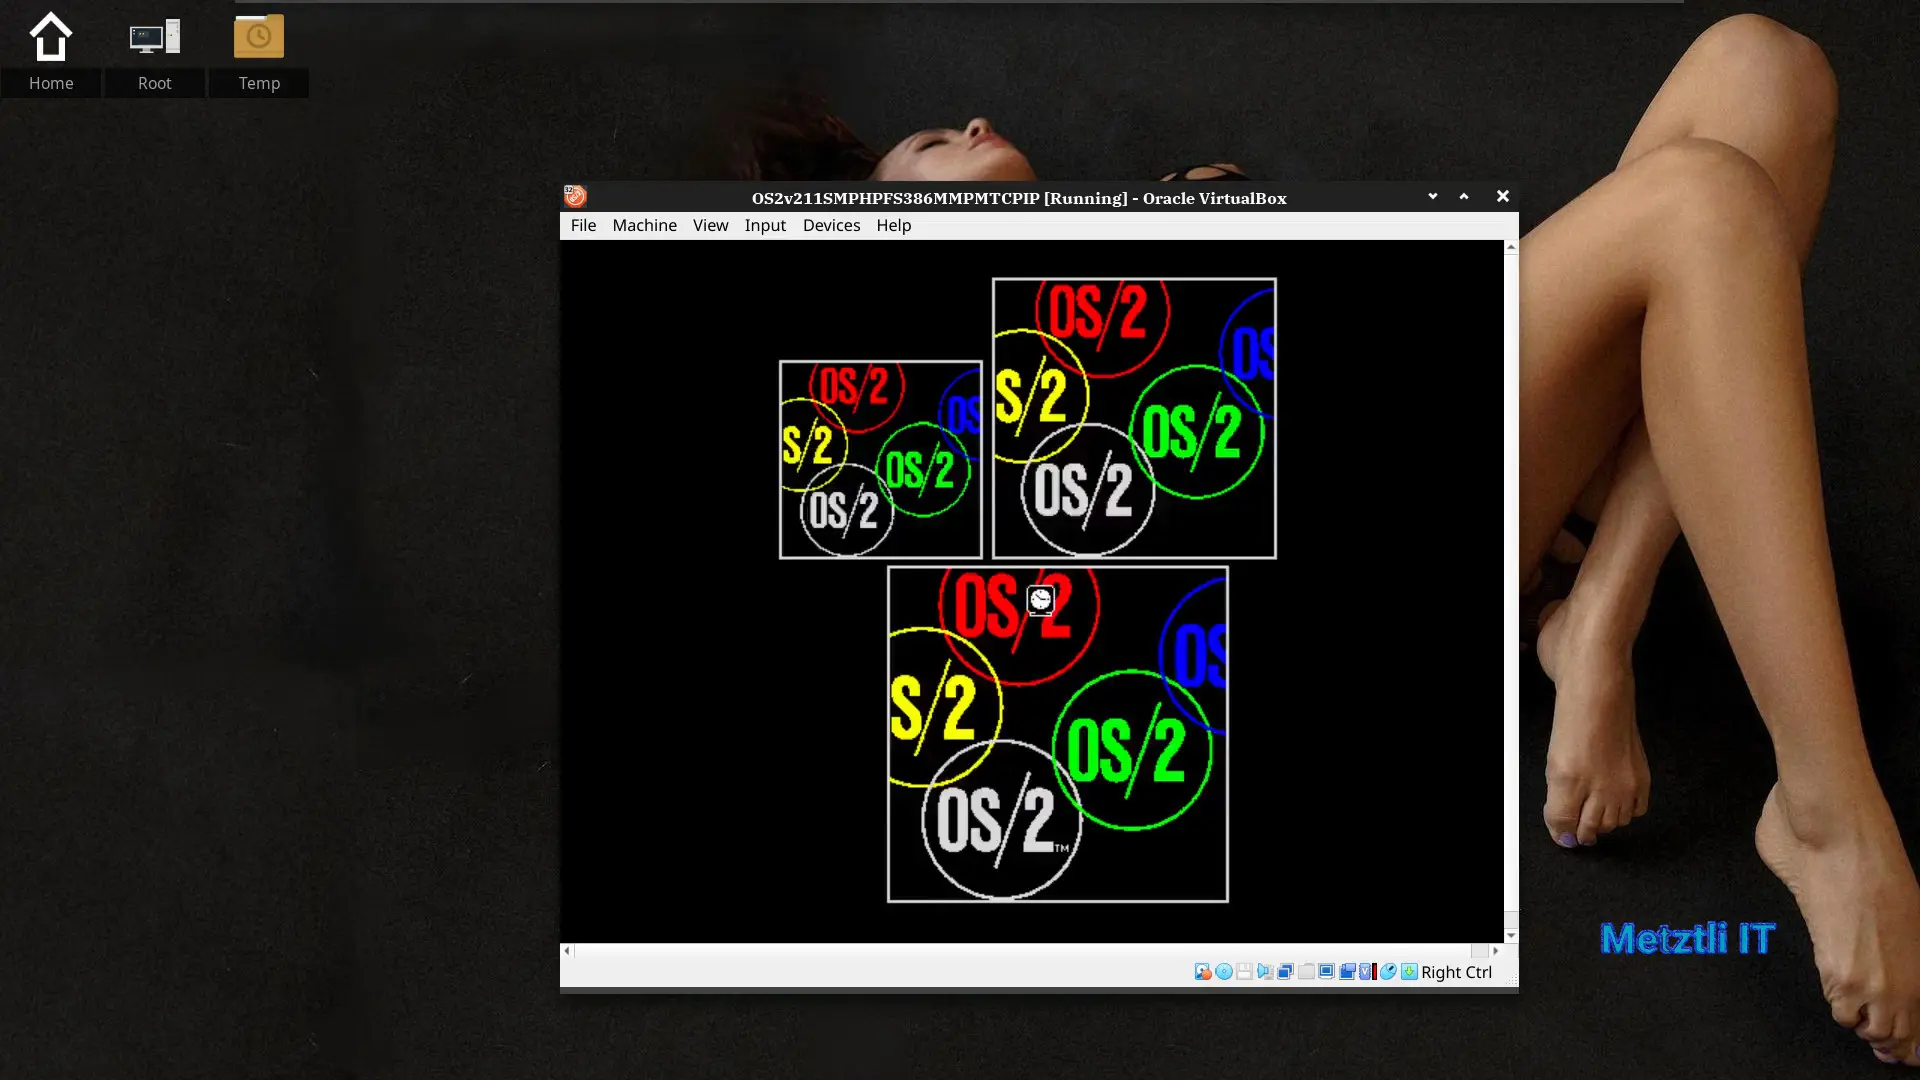This screenshot has height=1080, width=1920.
Task: Click the mouse integration status icon
Action: 1388,972
